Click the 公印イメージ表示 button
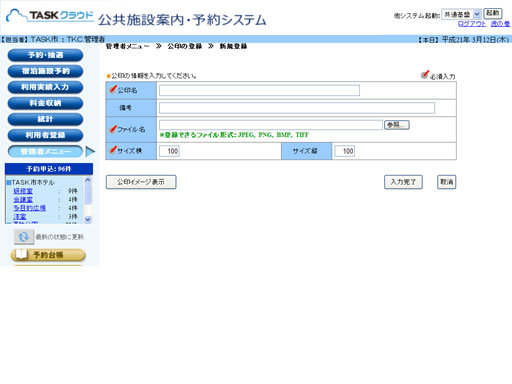512x384 pixels. coord(141,182)
